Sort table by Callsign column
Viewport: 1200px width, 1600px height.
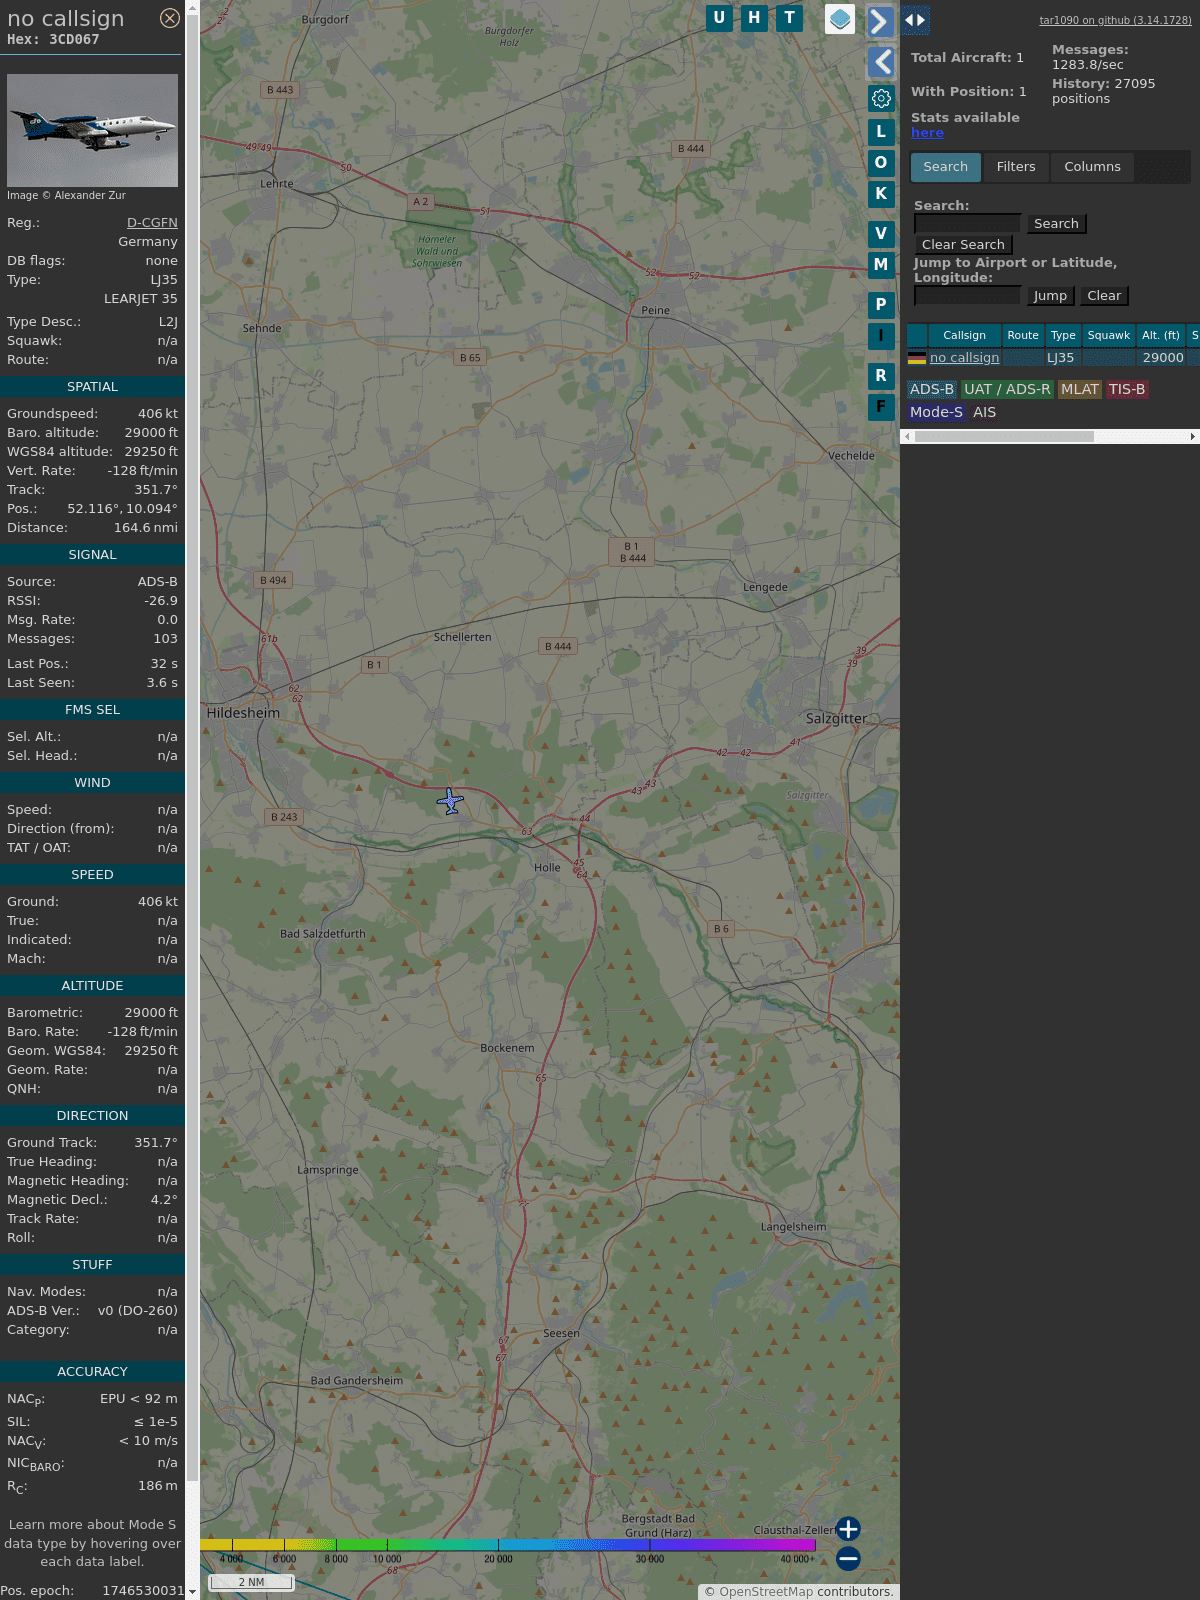click(x=964, y=335)
